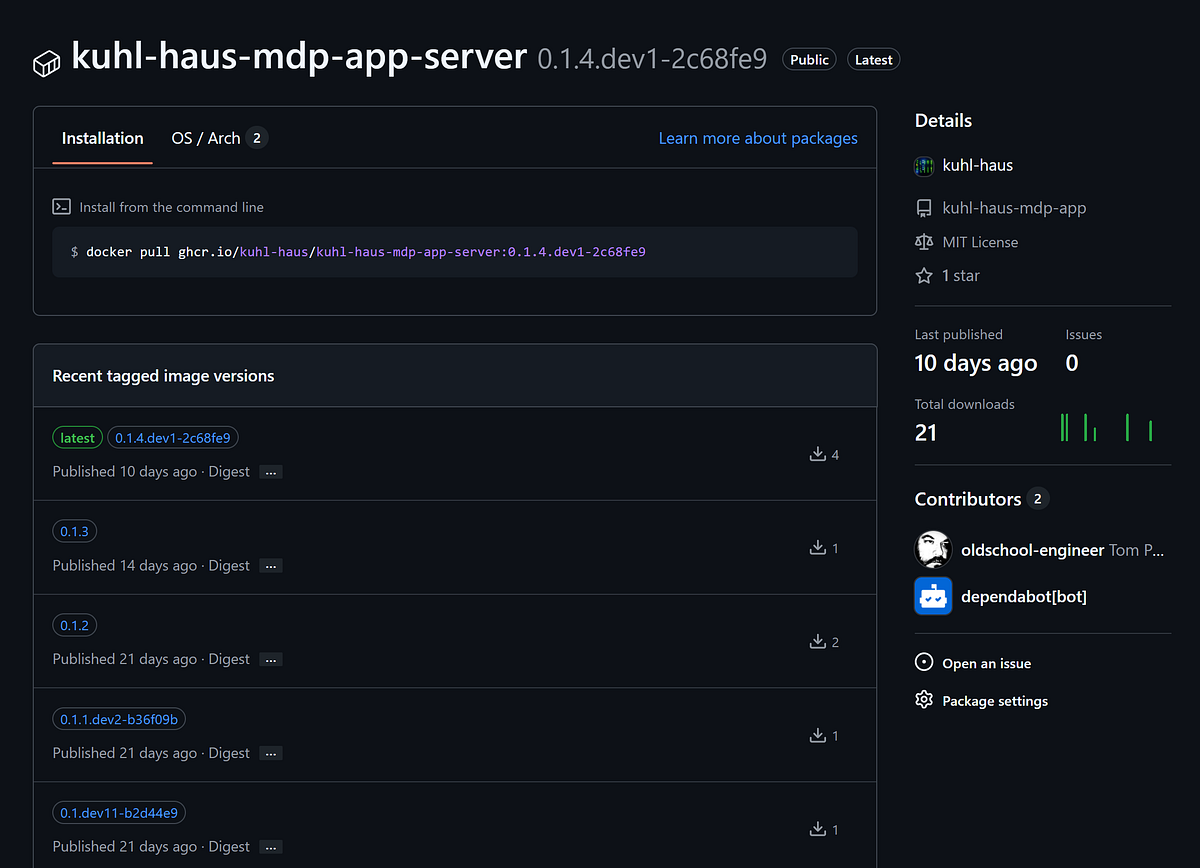The height and width of the screenshot is (868, 1200).
Task: Click the dependabot[bot] avatar icon
Action: point(933,596)
